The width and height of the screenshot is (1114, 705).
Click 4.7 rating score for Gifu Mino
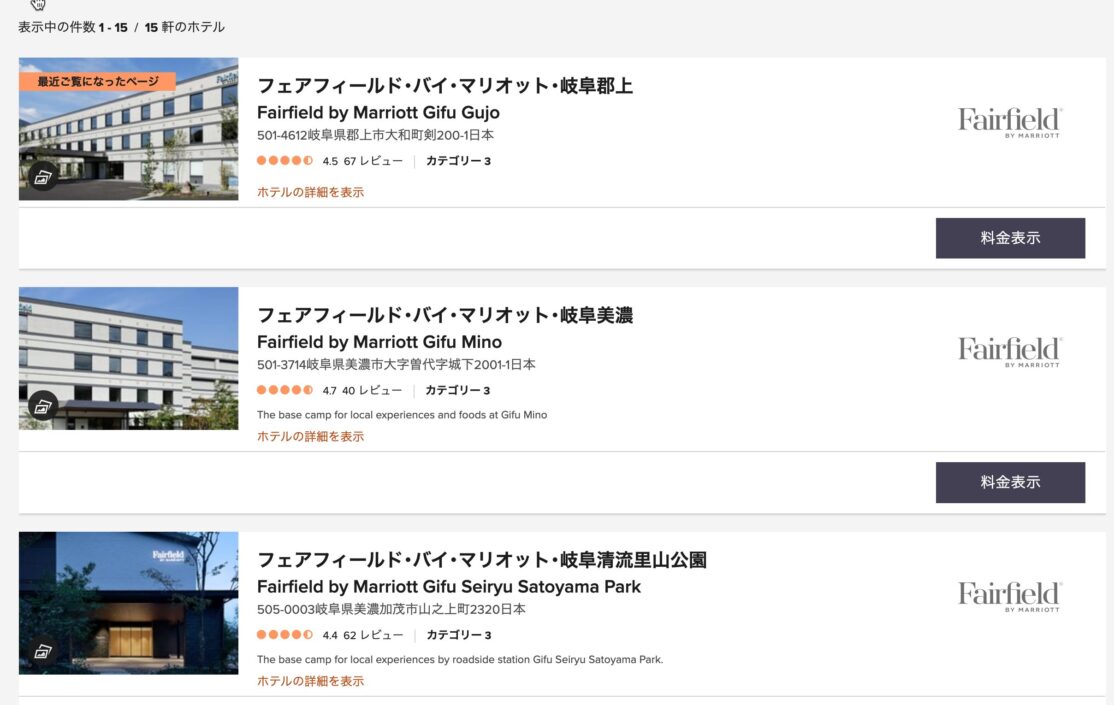329,391
